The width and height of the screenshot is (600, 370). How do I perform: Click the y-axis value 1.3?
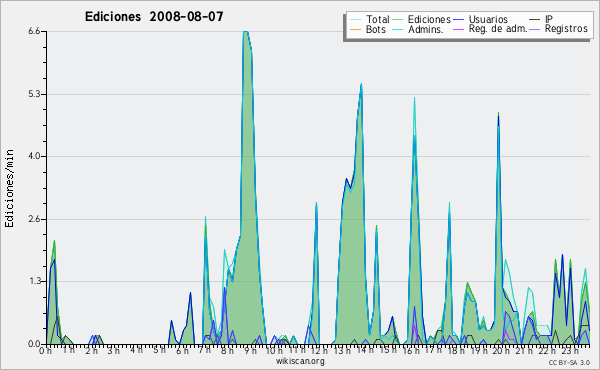pos(34,281)
